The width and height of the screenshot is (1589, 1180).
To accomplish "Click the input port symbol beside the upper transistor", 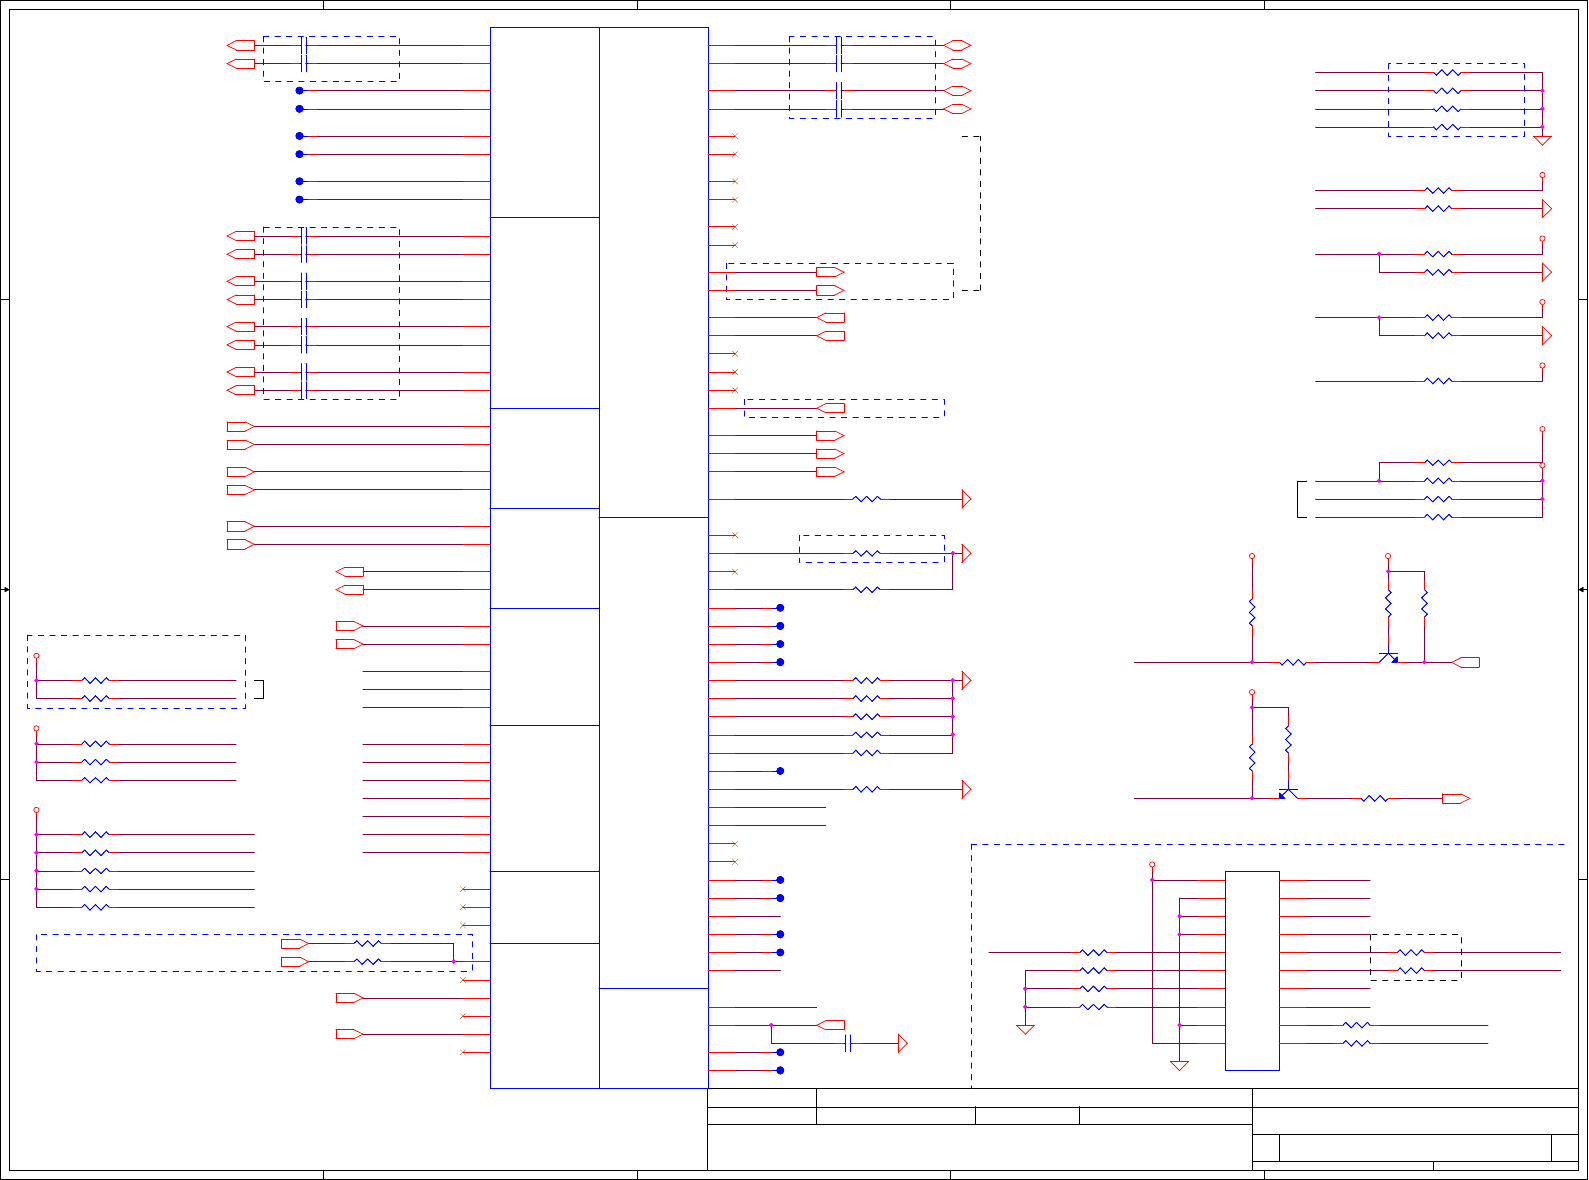I will 1466,662.
